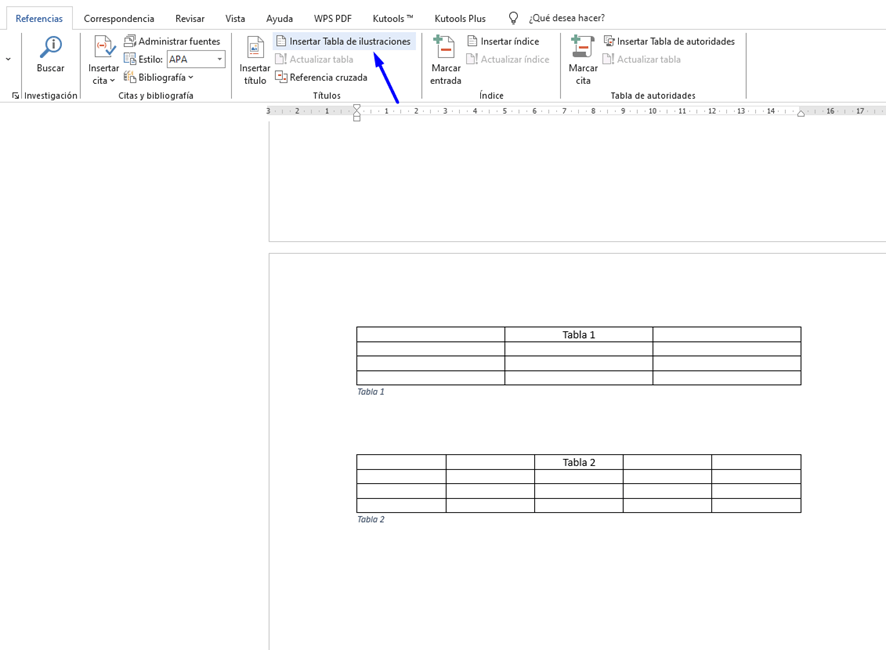The width and height of the screenshot is (886, 650).
Task: Open the Kutools tab
Action: pos(393,19)
